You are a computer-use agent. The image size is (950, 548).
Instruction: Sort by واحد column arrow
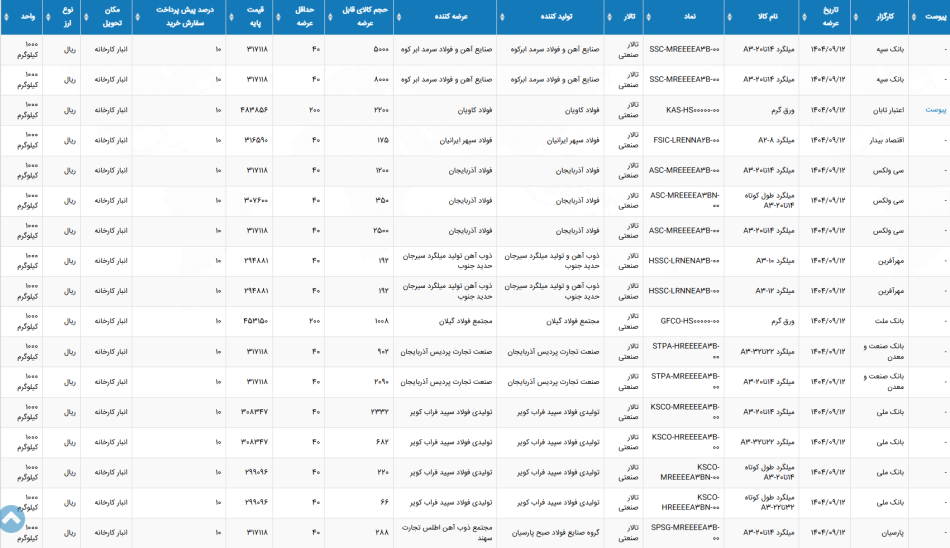(x=5, y=17)
